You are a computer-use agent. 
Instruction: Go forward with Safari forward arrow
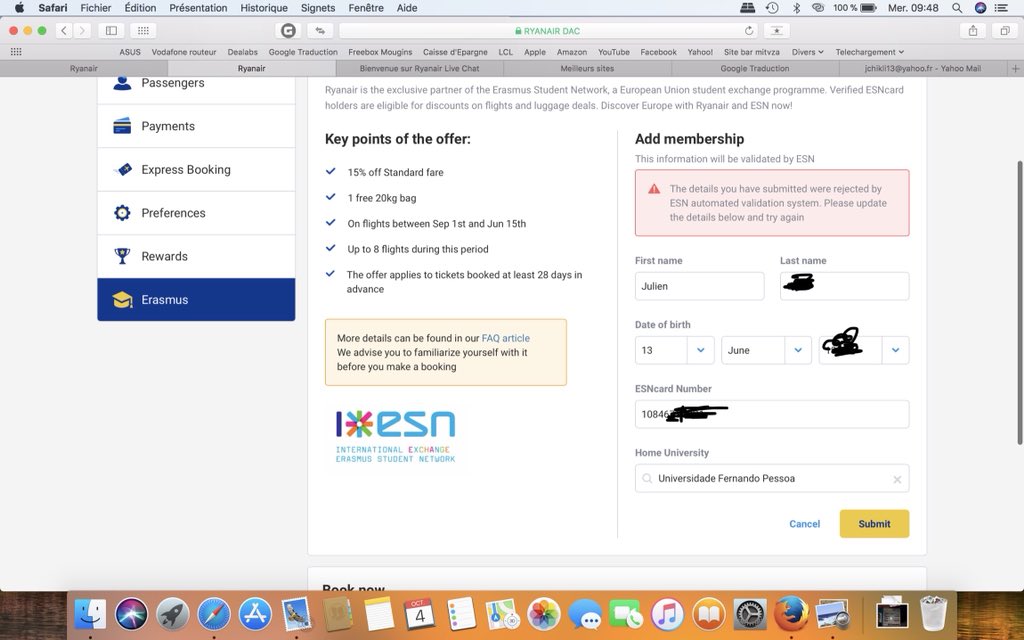(x=82, y=31)
